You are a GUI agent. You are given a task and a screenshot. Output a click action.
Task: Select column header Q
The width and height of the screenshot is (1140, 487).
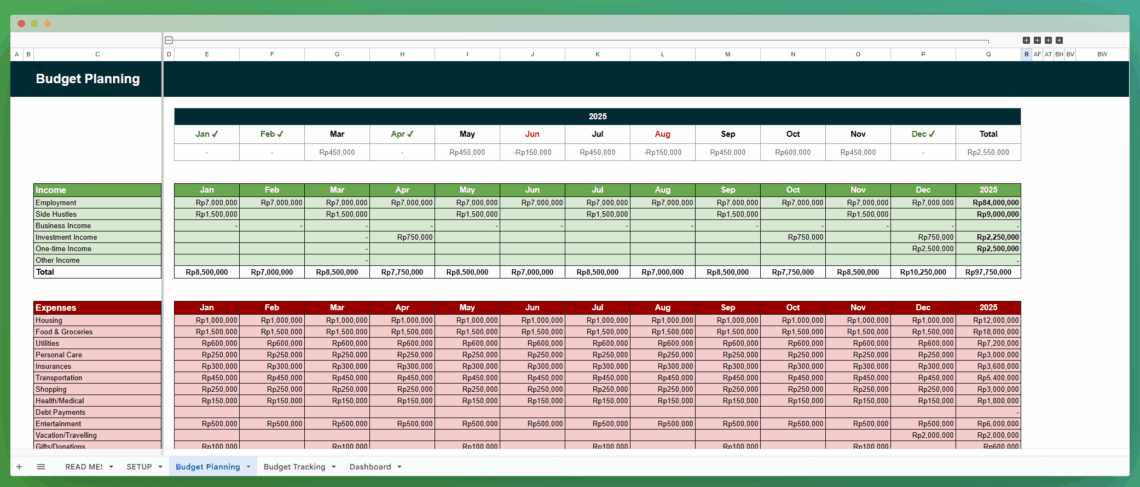(x=988, y=55)
